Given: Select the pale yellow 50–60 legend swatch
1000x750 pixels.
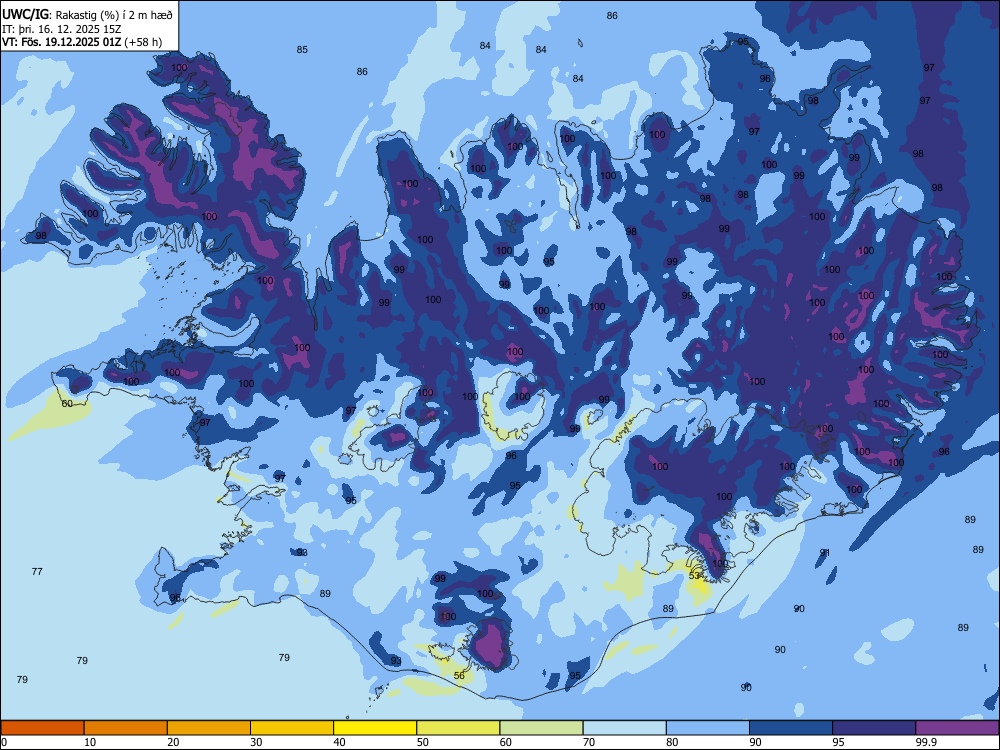Looking at the screenshot, I should click(459, 728).
